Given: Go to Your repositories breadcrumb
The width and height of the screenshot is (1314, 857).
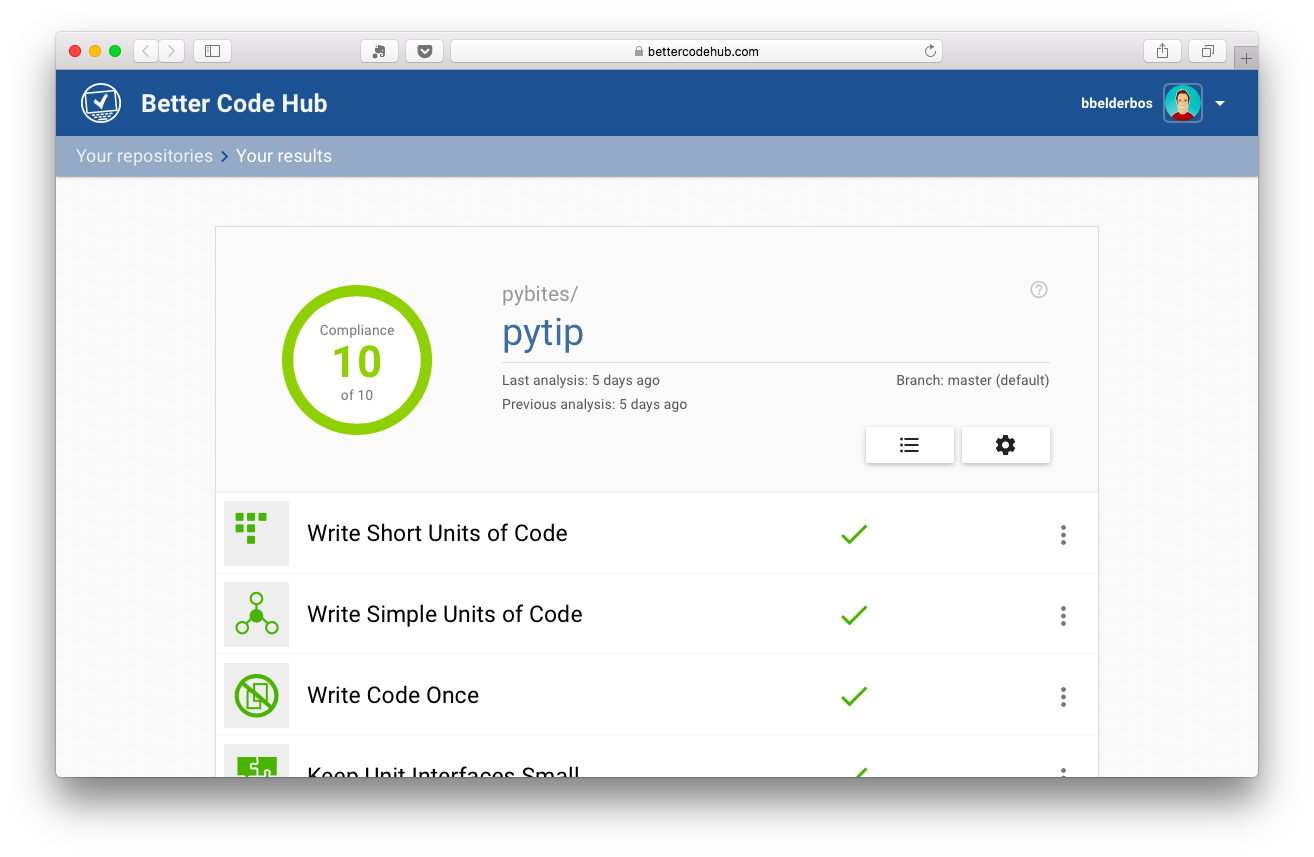Looking at the screenshot, I should tap(144, 156).
